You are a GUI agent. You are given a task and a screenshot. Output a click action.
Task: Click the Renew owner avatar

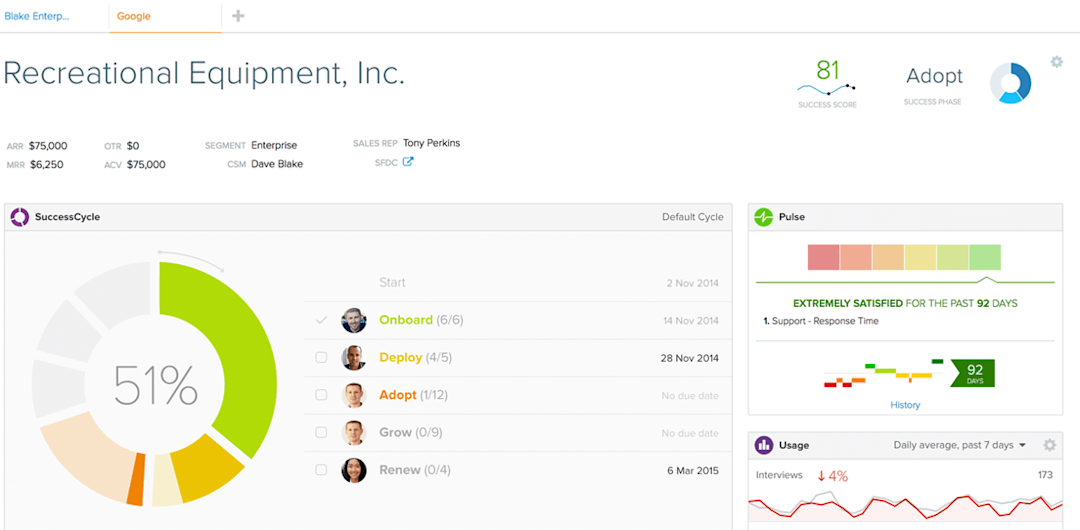353,470
